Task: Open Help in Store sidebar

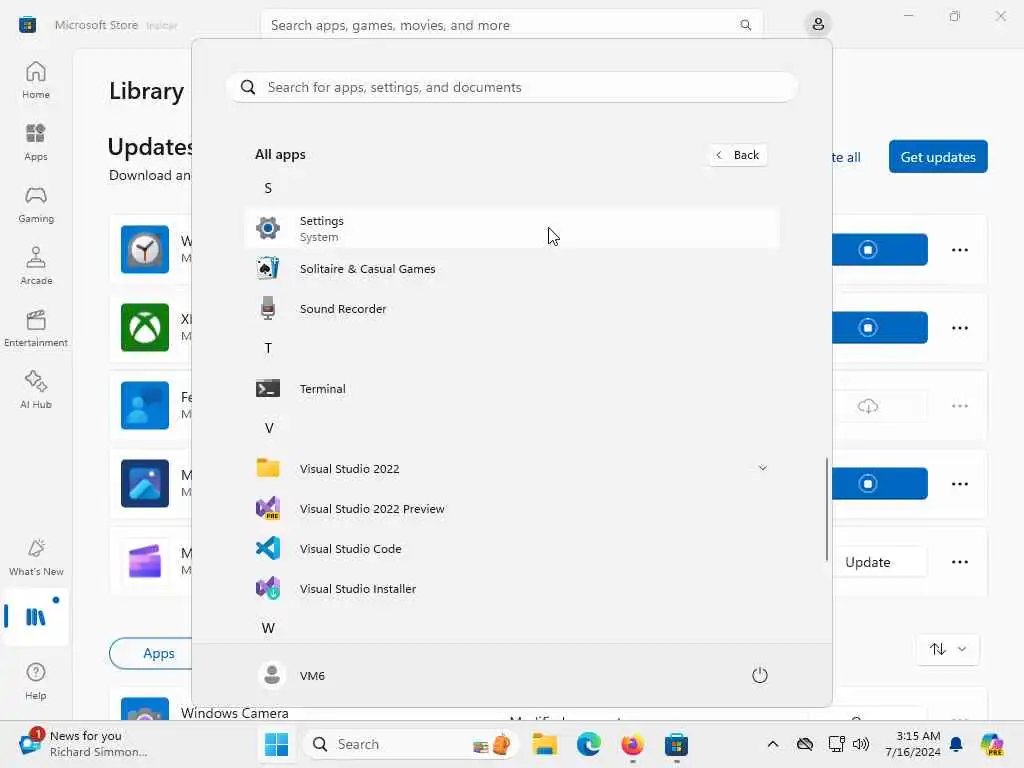Action: [36, 682]
